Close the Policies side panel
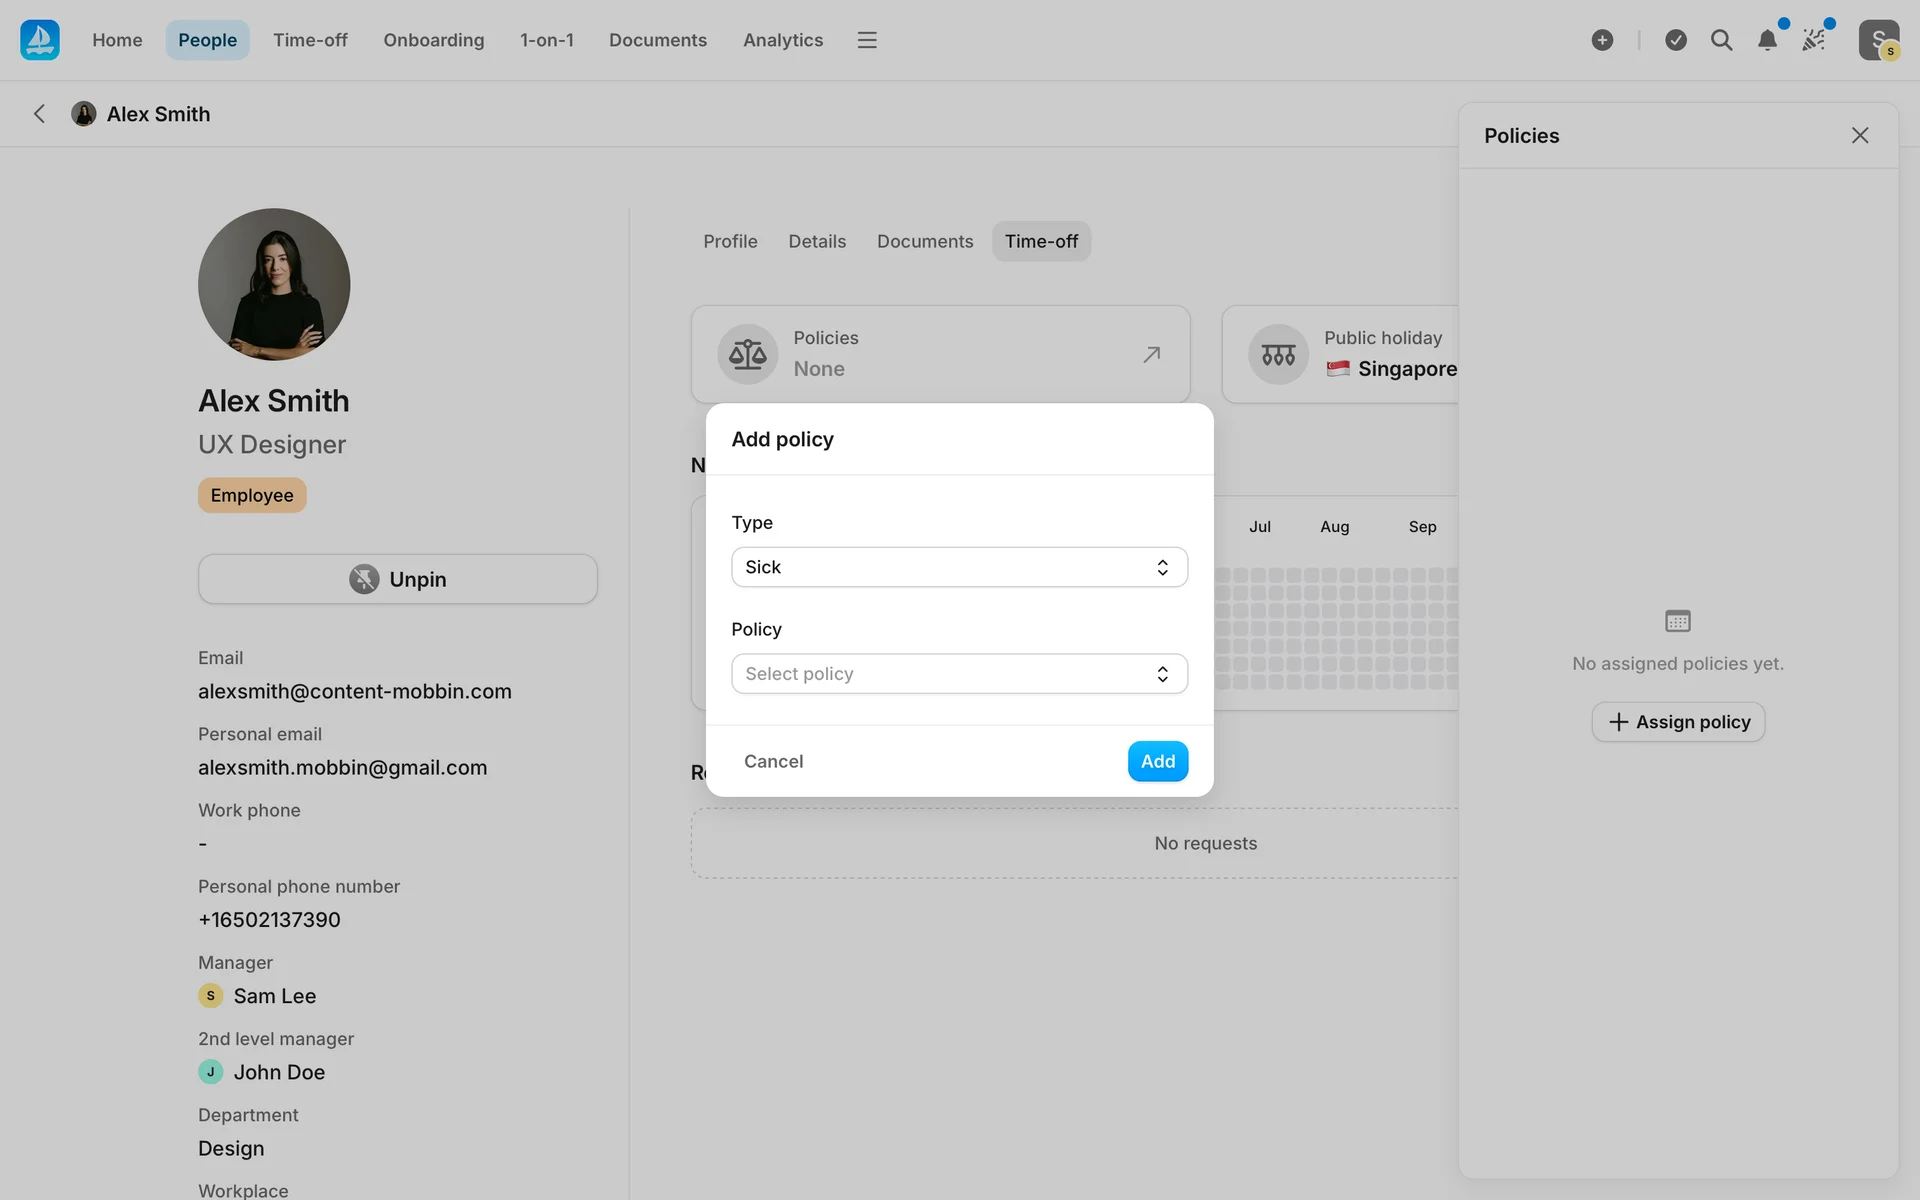The width and height of the screenshot is (1920, 1200). click(x=1859, y=135)
